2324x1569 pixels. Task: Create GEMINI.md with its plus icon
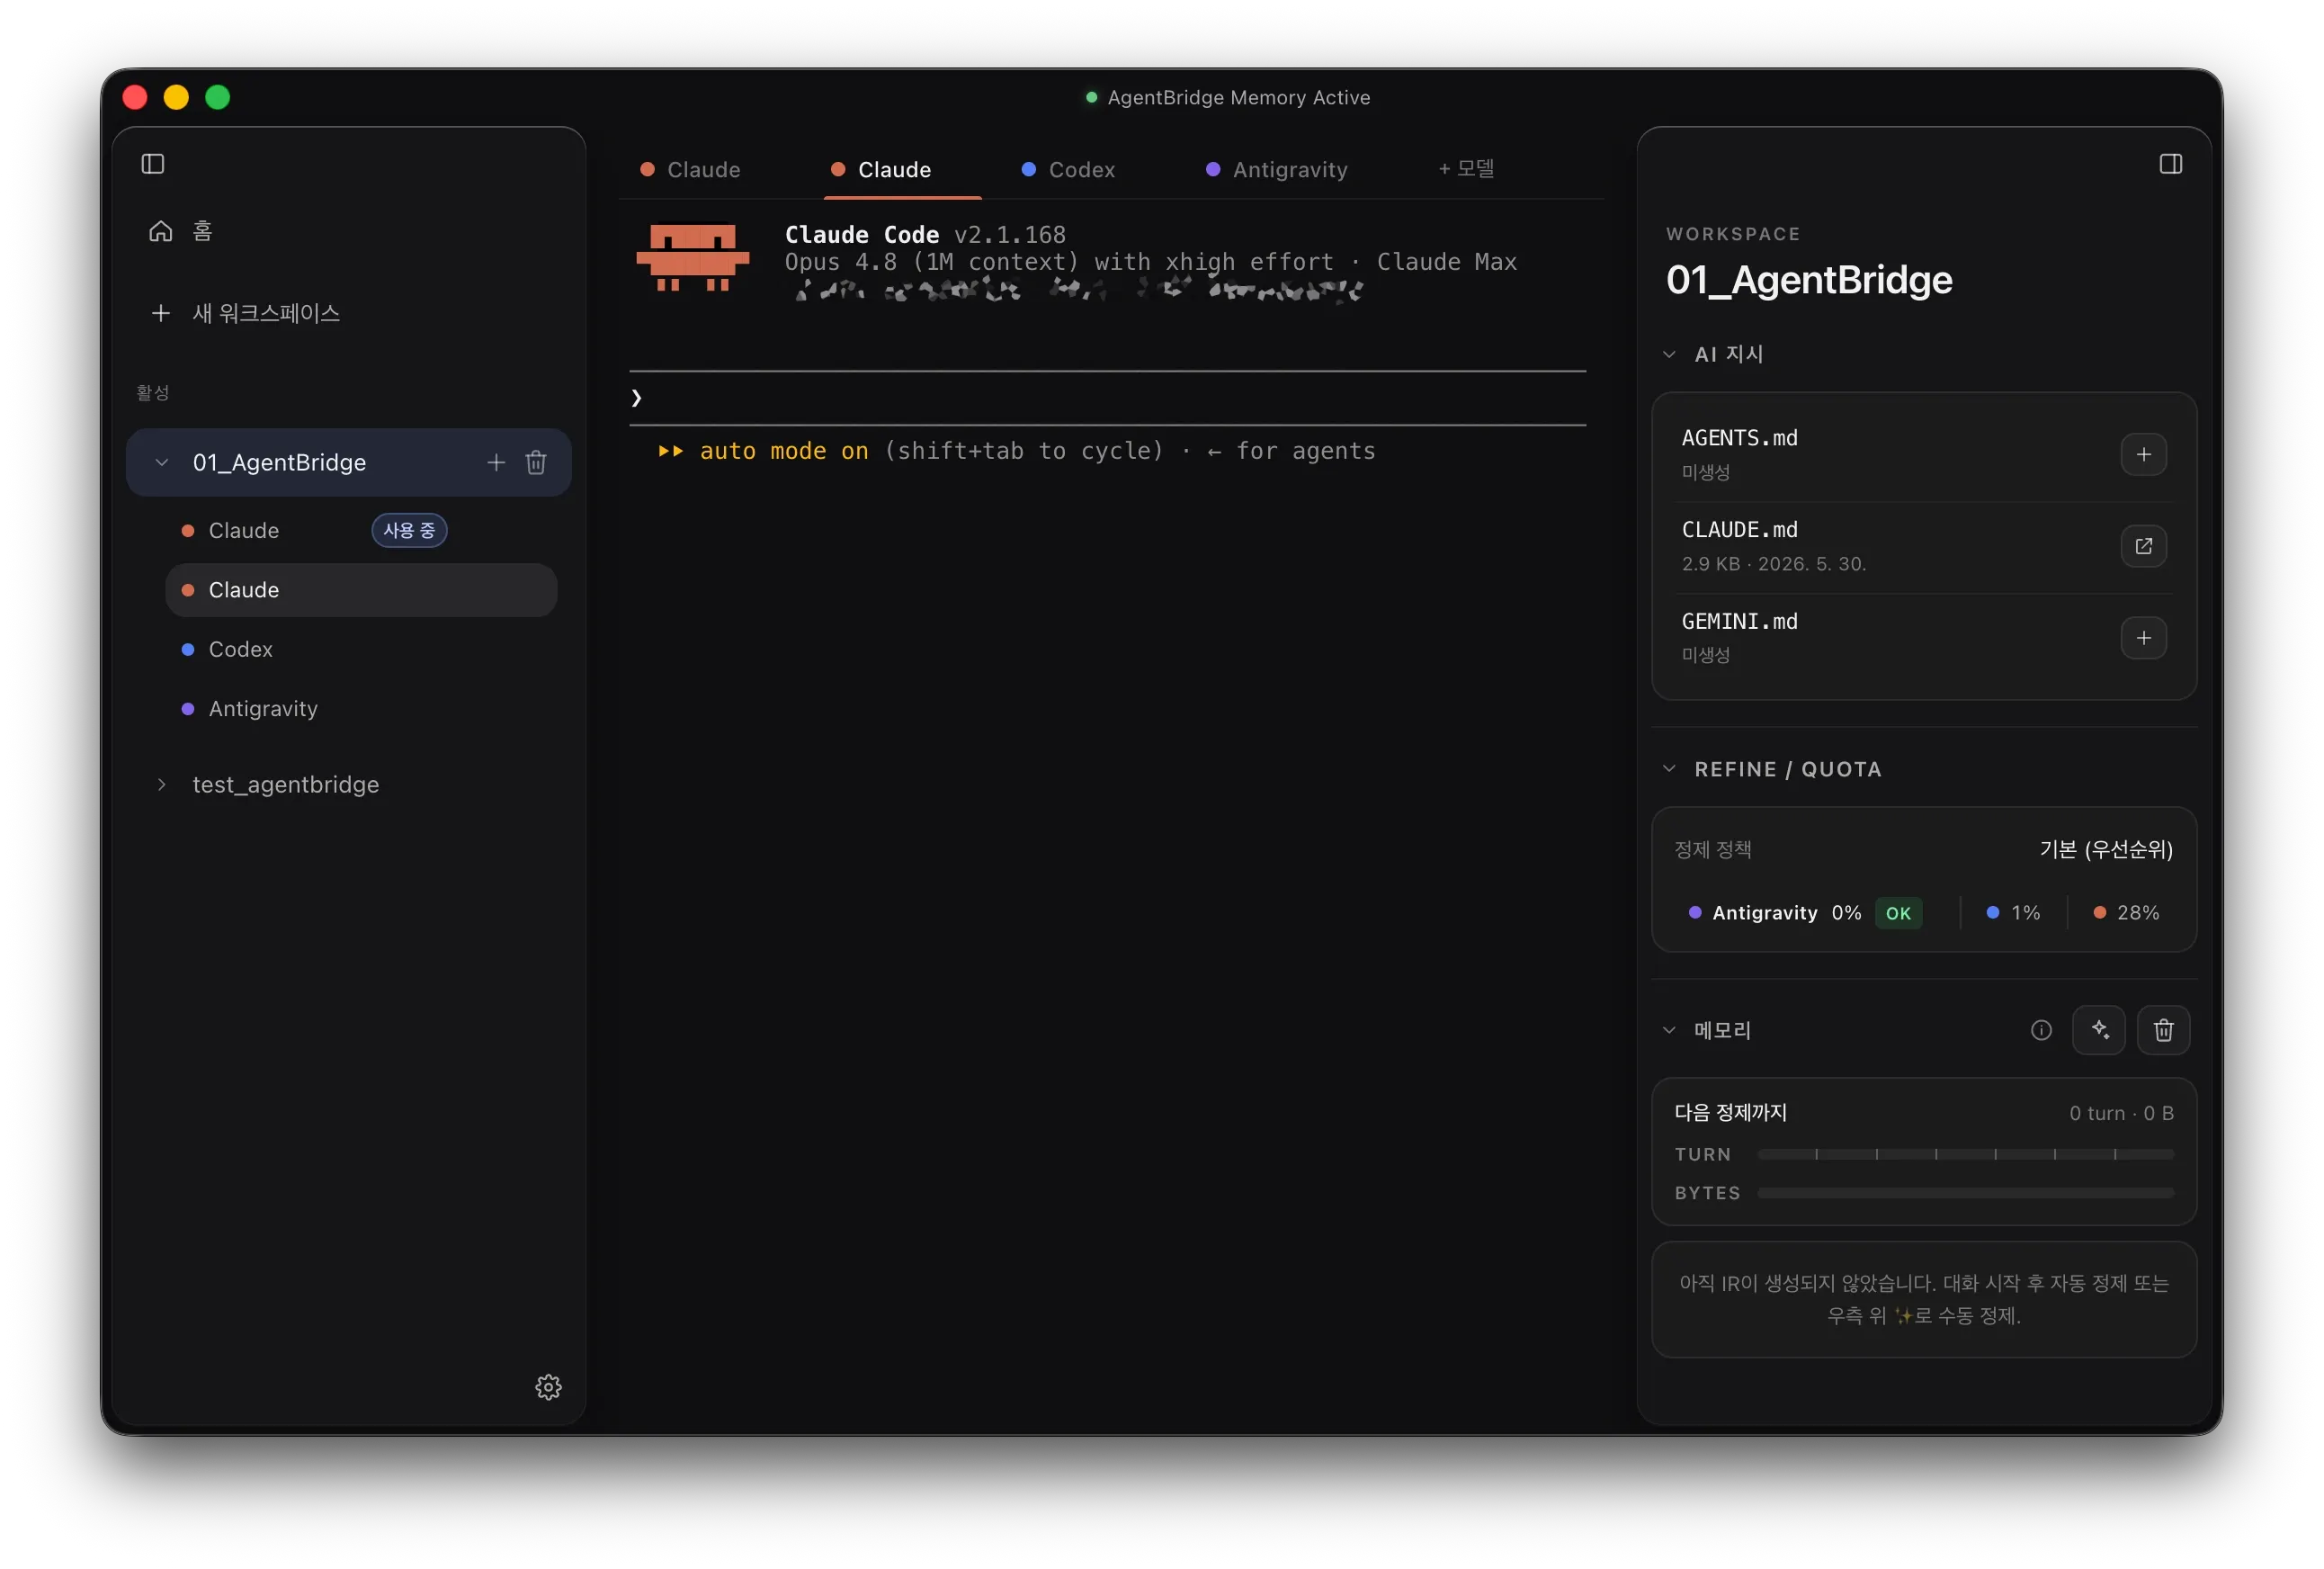(2143, 638)
